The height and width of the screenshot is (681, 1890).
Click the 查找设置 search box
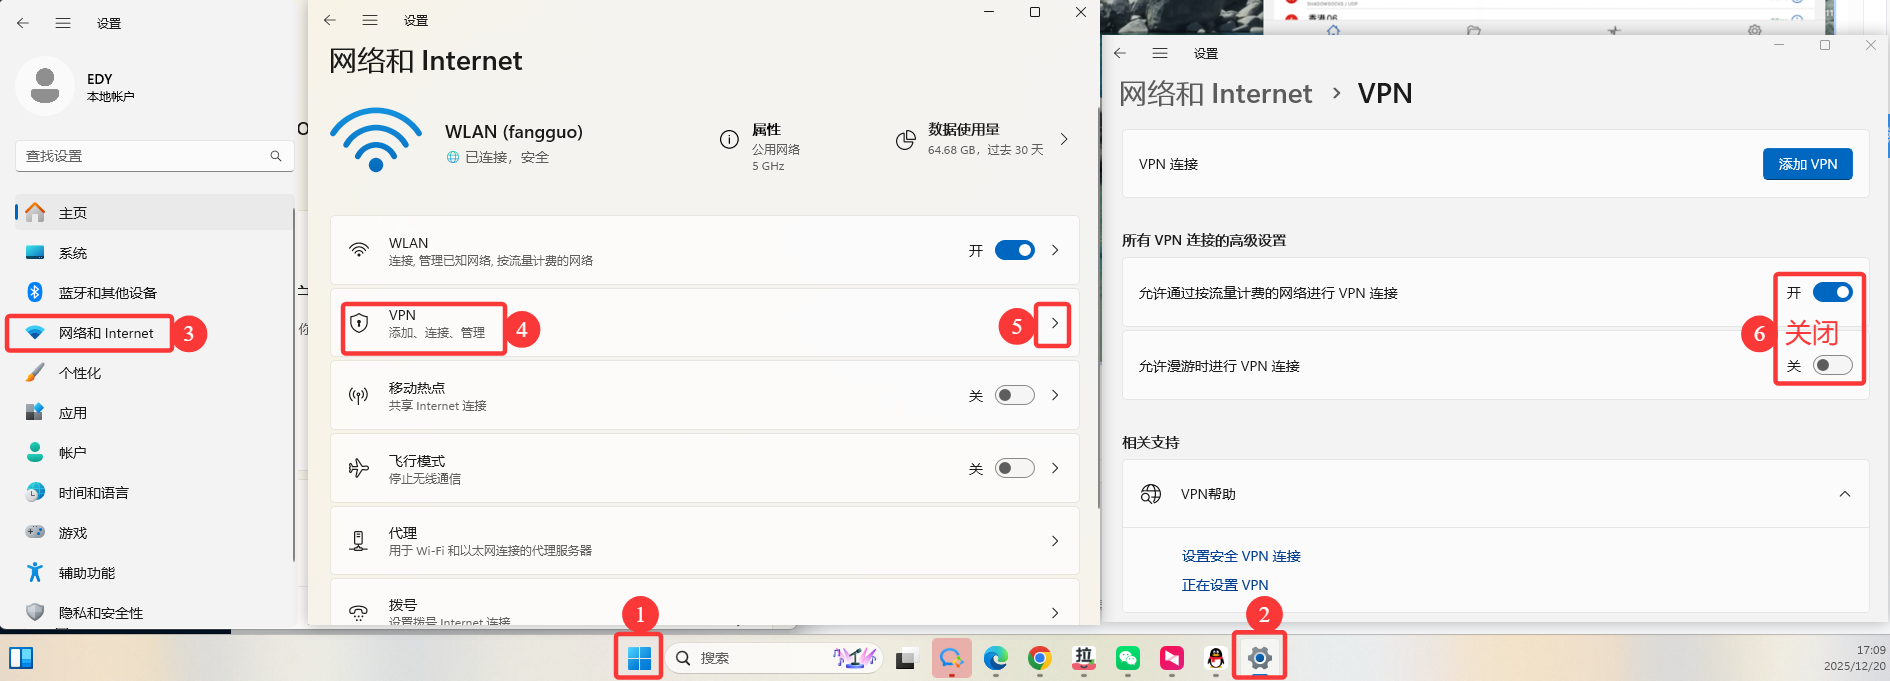(145, 156)
